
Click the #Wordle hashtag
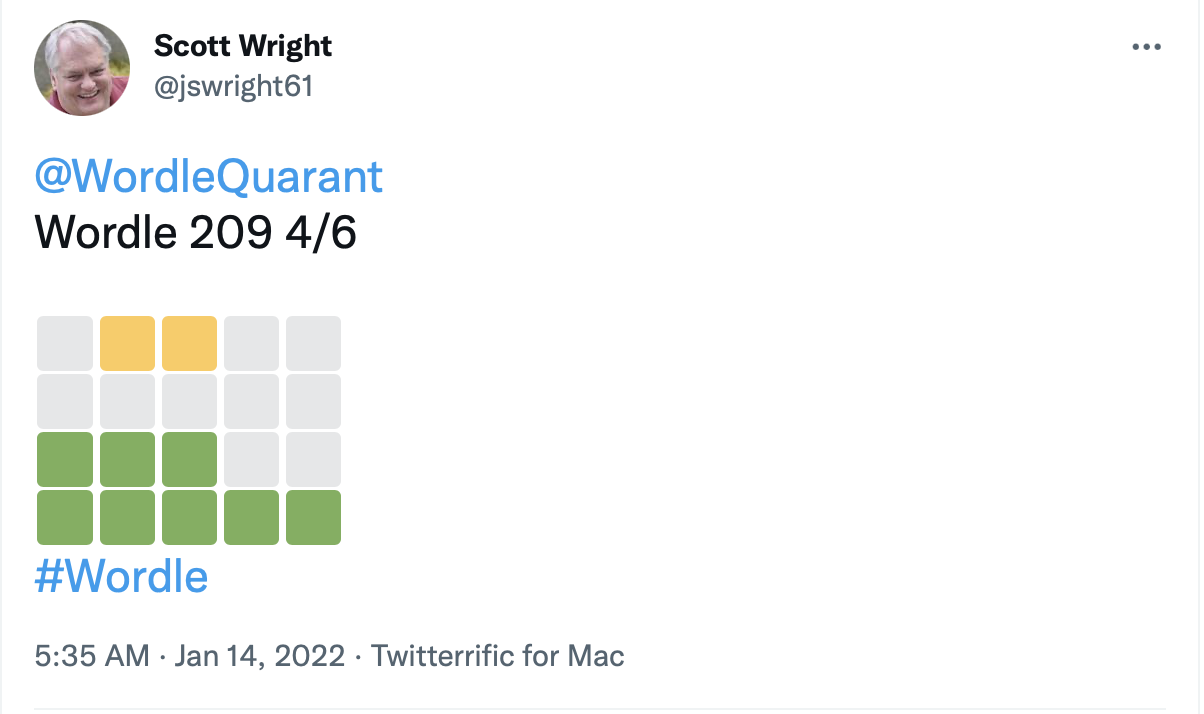121,576
